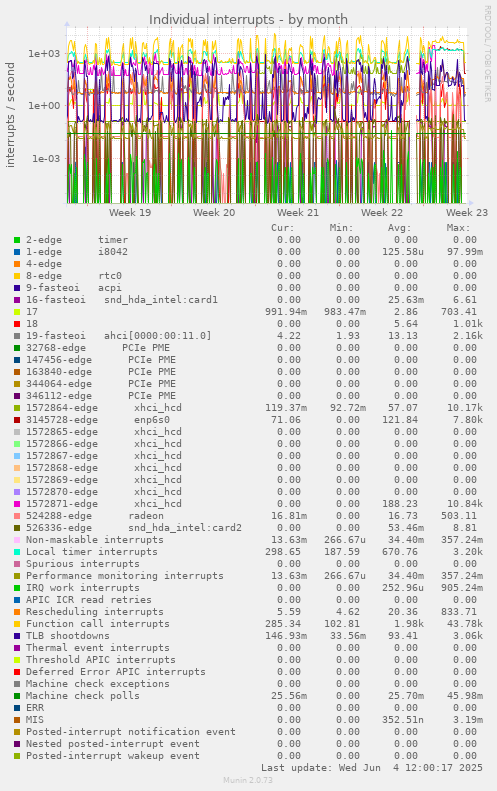Click the Munin 2.0.73 footer text
Image resolution: width=497 pixels, height=791 pixels.
pyautogui.click(x=248, y=780)
